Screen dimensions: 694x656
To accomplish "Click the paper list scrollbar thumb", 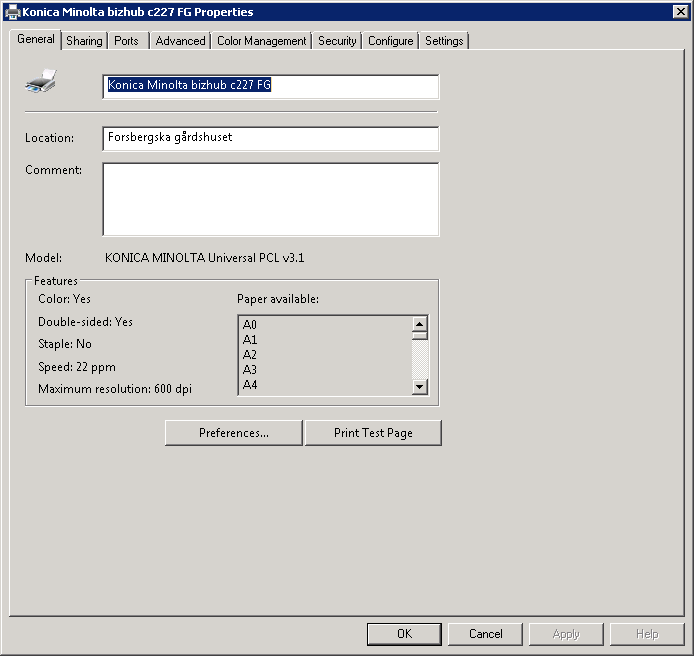I will tap(419, 336).
